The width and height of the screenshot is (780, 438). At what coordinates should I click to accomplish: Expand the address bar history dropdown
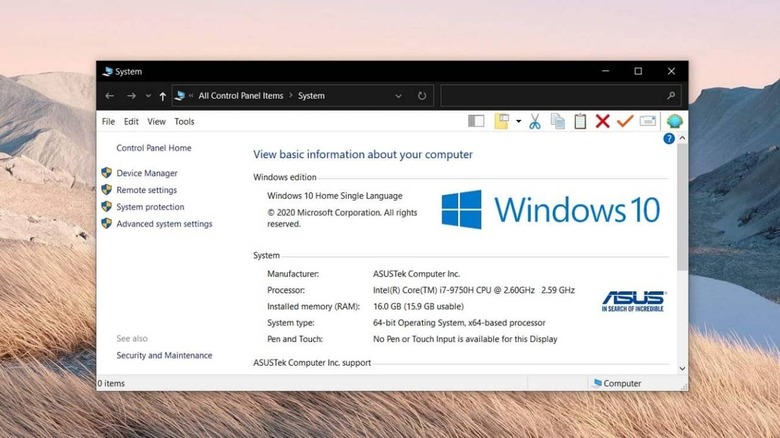(398, 96)
